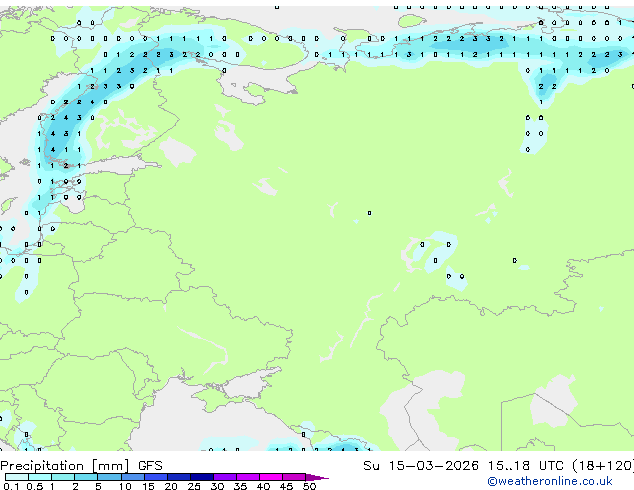This screenshot has height=490, width=634.
Task: Click the '25' legend label
Action: [x=194, y=486]
